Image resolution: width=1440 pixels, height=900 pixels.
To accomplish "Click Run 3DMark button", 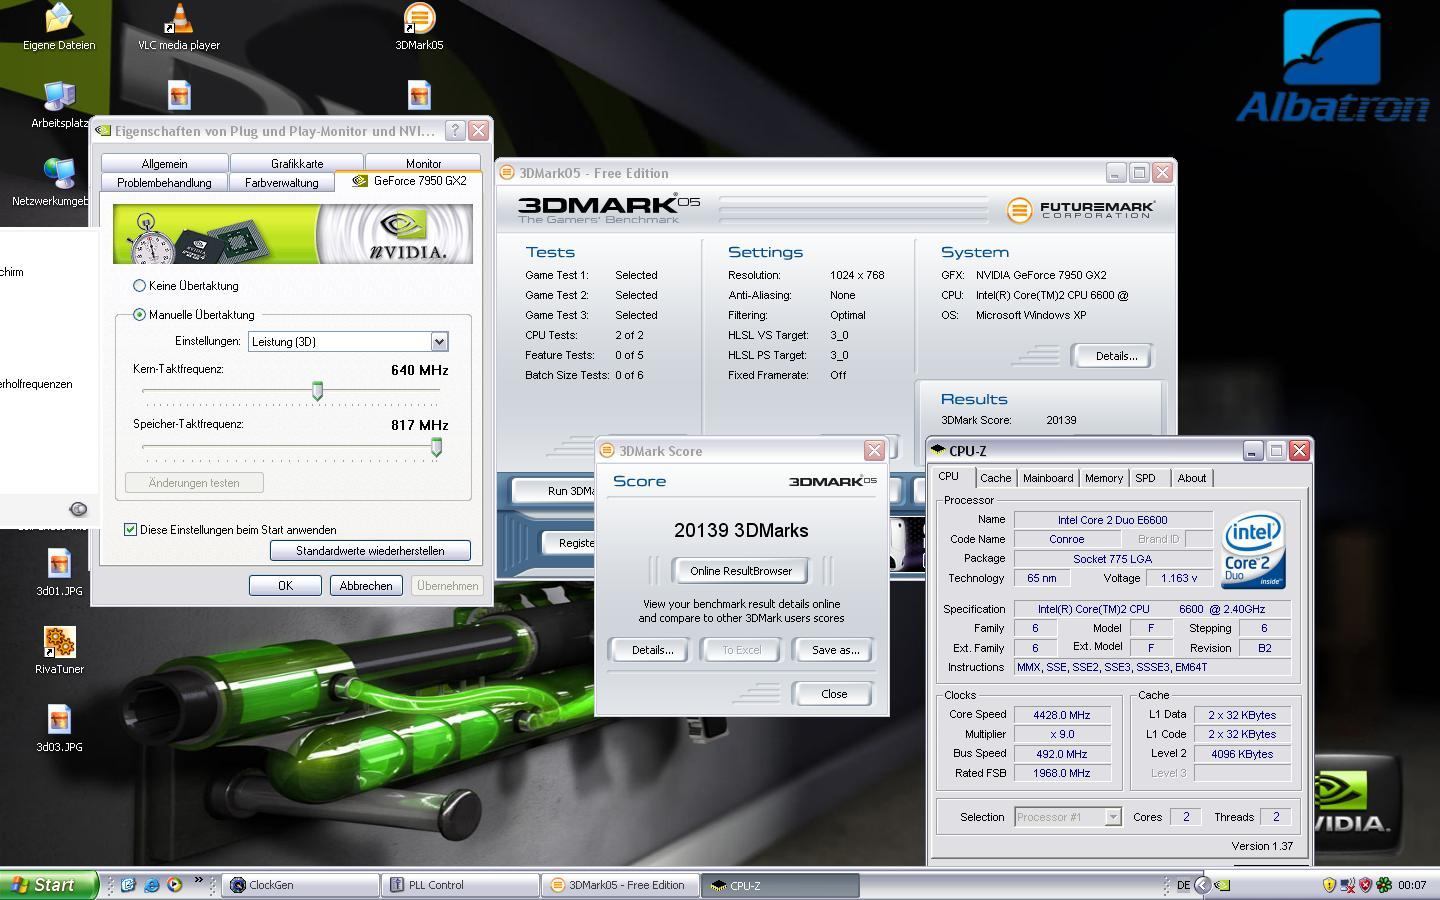I will 555,491.
